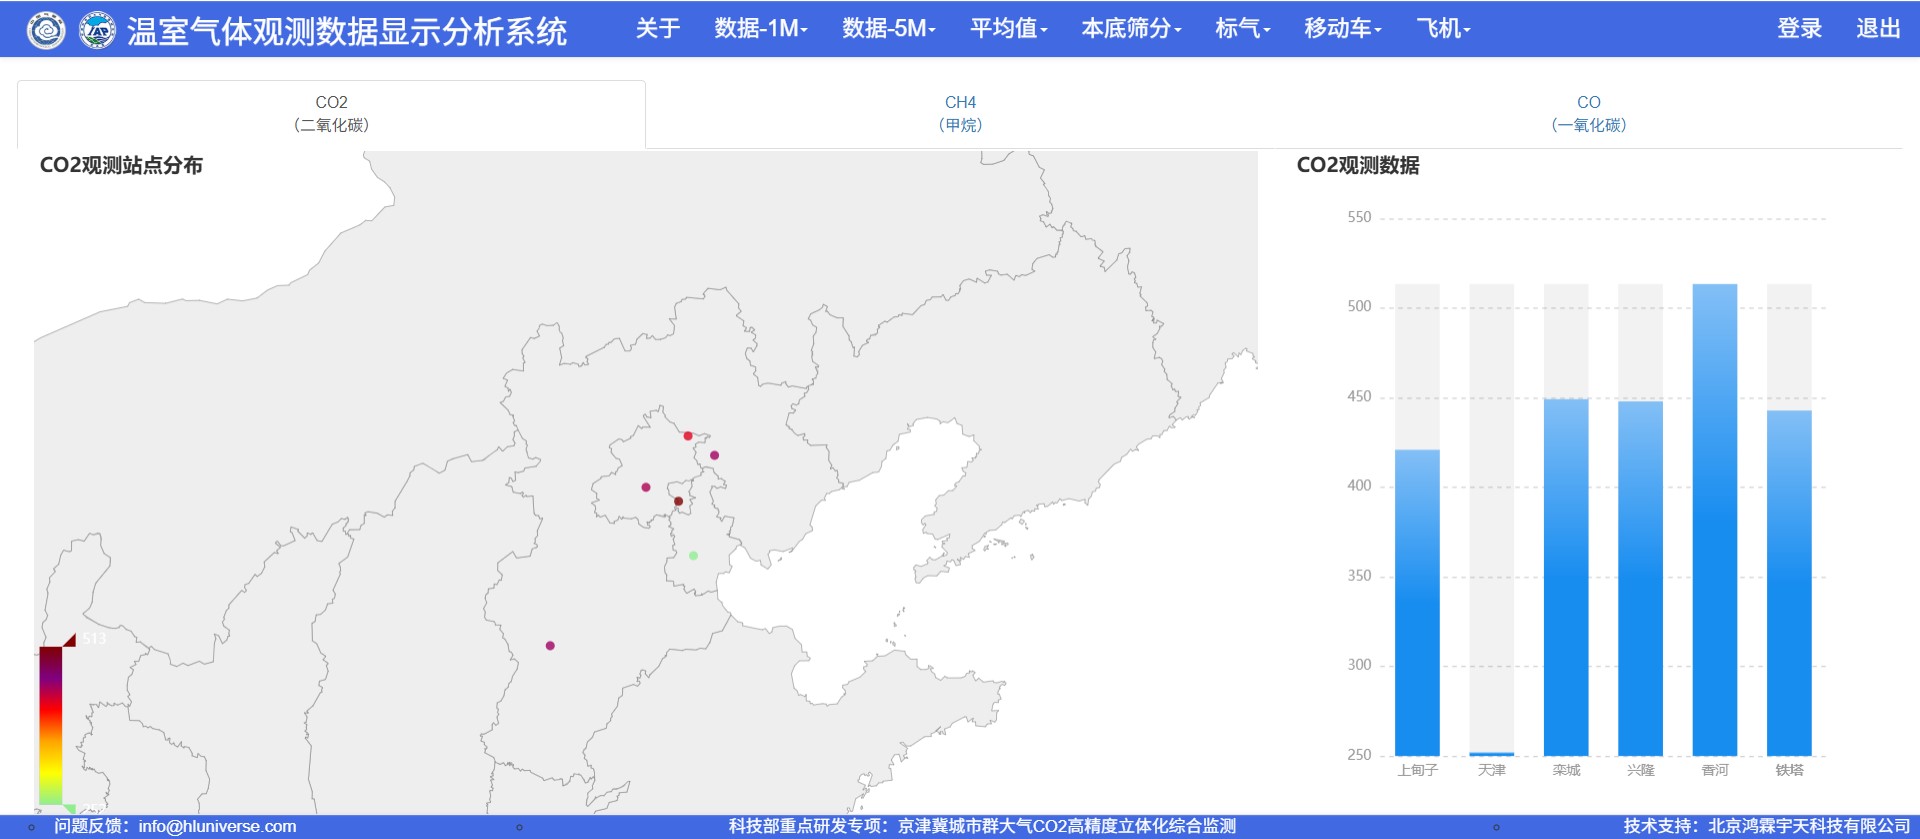Click the left circular institute logo
Image resolution: width=1920 pixels, height=839 pixels.
tap(46, 30)
